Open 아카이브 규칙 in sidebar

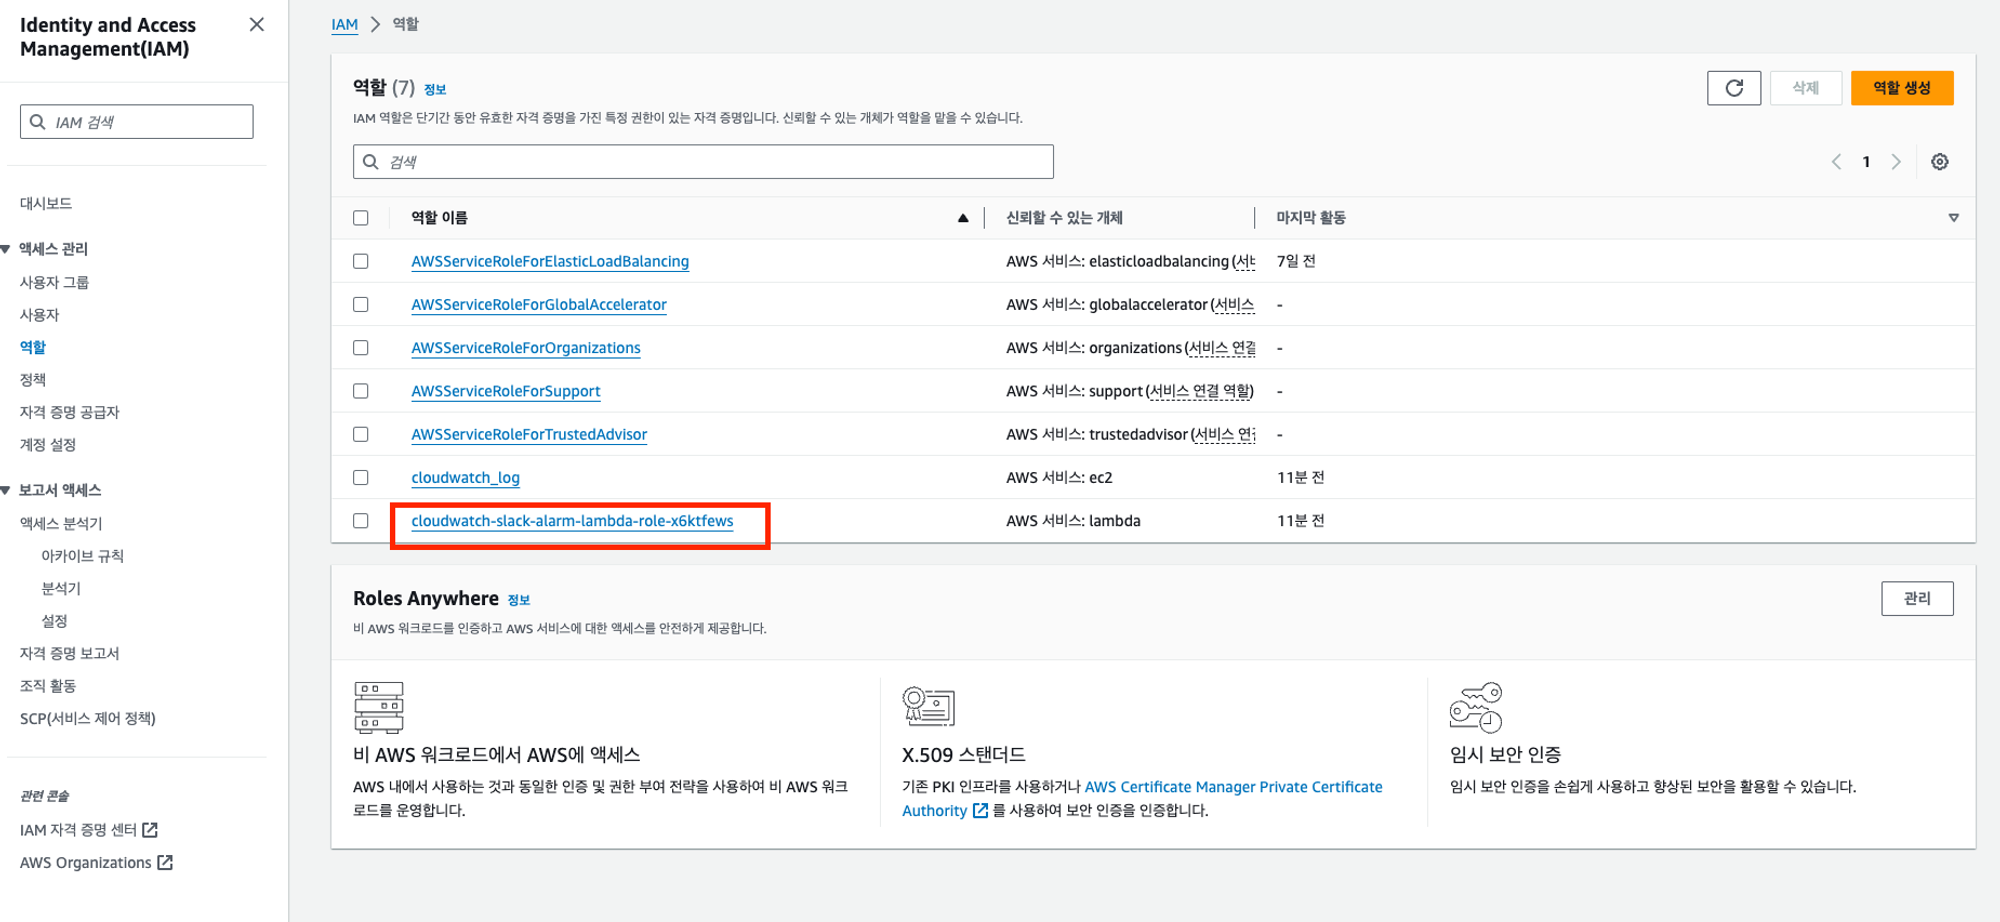(x=82, y=556)
